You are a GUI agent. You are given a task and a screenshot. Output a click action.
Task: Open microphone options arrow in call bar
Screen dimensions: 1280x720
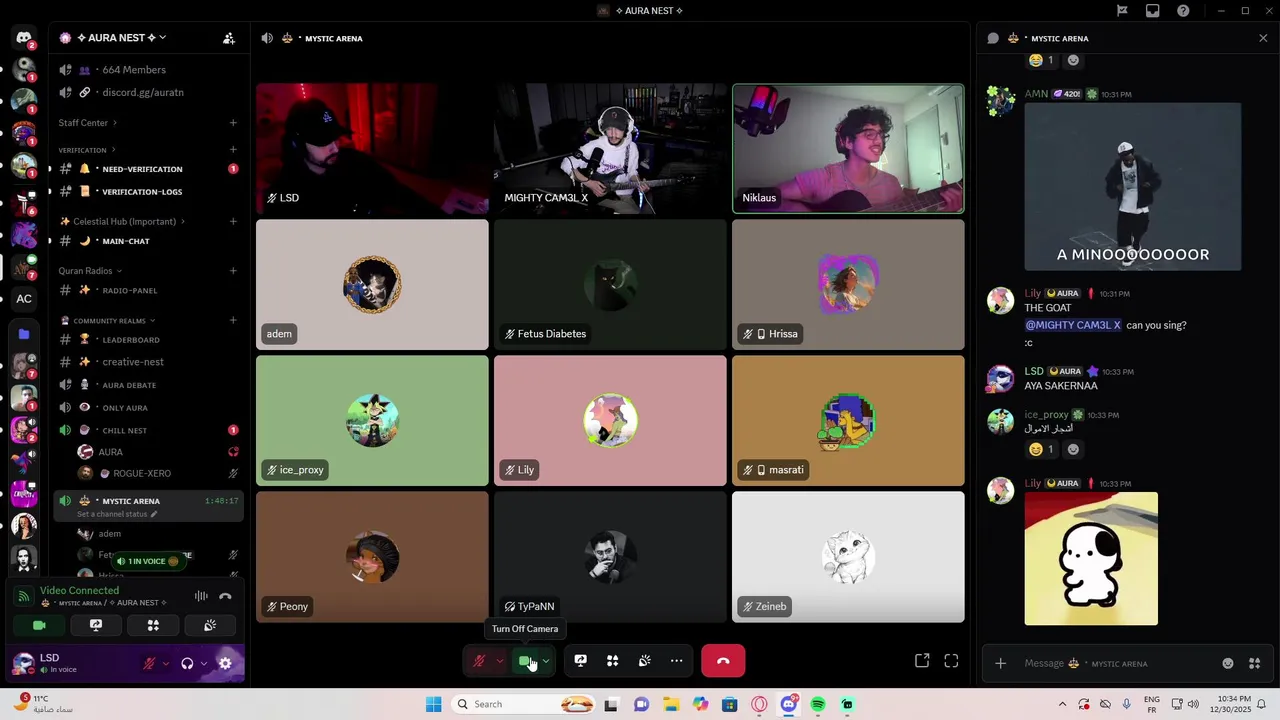click(499, 660)
